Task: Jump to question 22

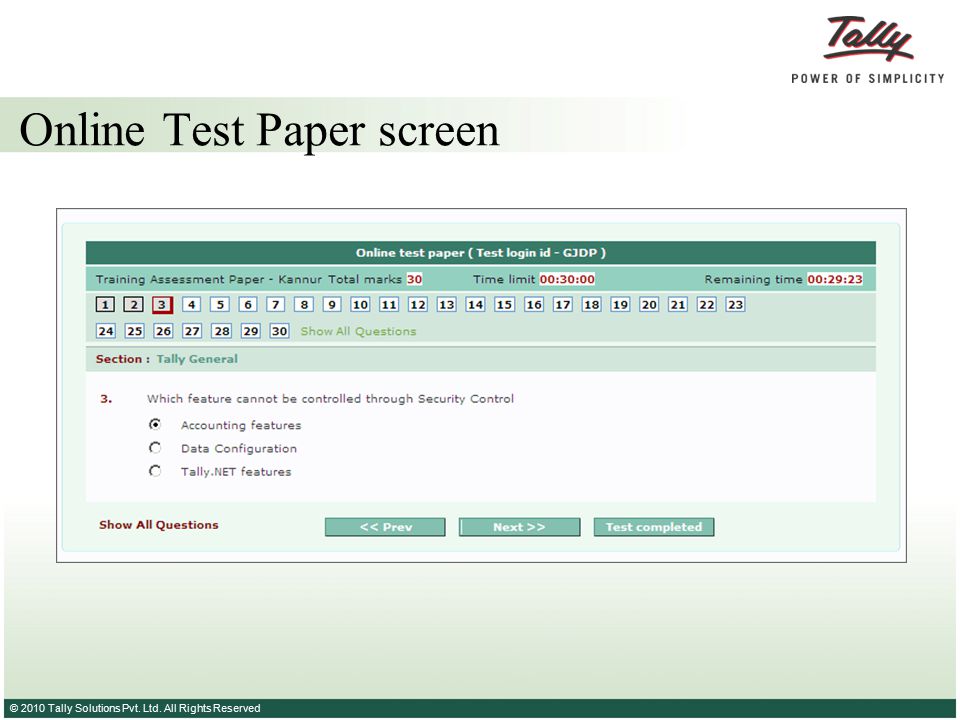Action: (707, 304)
